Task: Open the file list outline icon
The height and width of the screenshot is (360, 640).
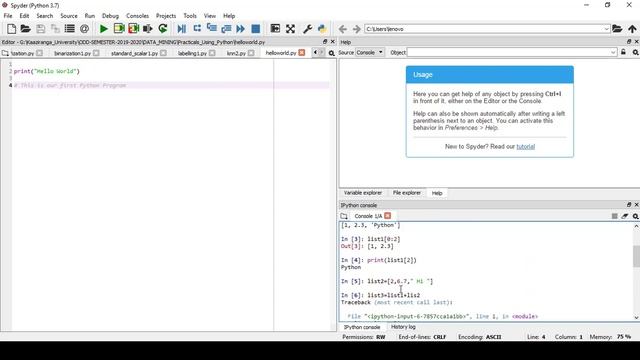Action: pos(70,29)
